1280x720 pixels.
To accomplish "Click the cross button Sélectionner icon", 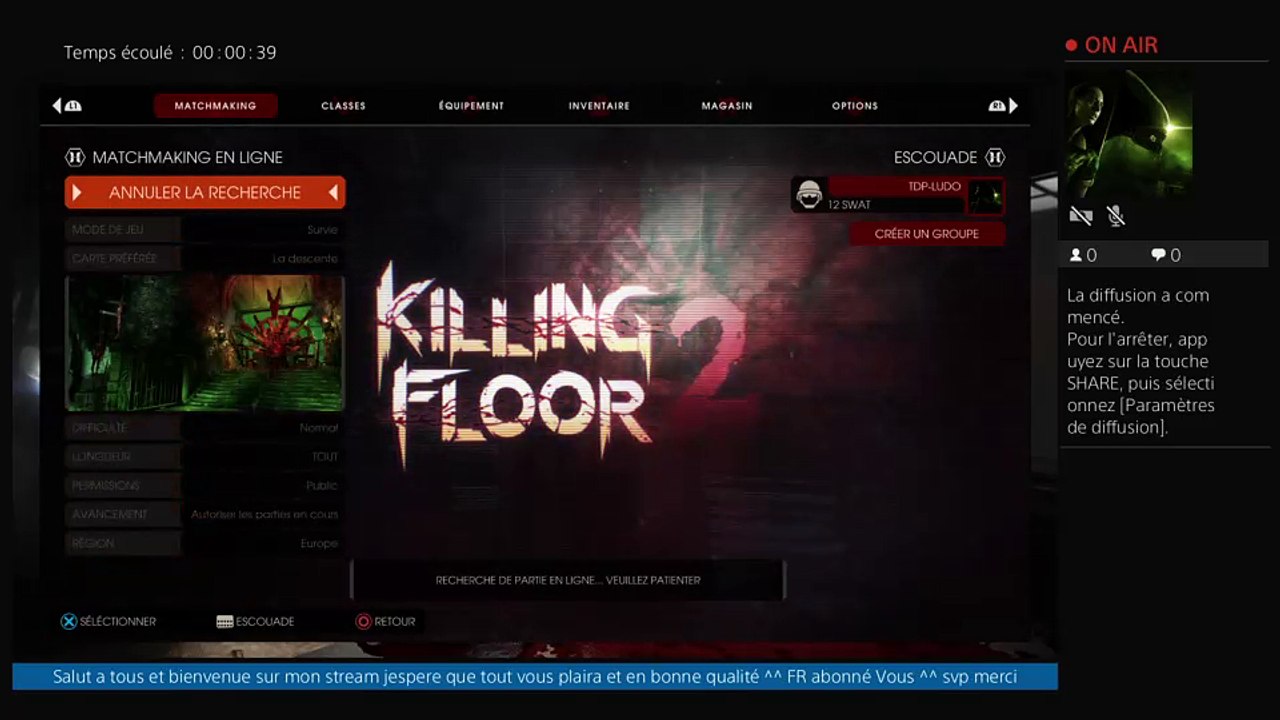I will pyautogui.click(x=69, y=621).
